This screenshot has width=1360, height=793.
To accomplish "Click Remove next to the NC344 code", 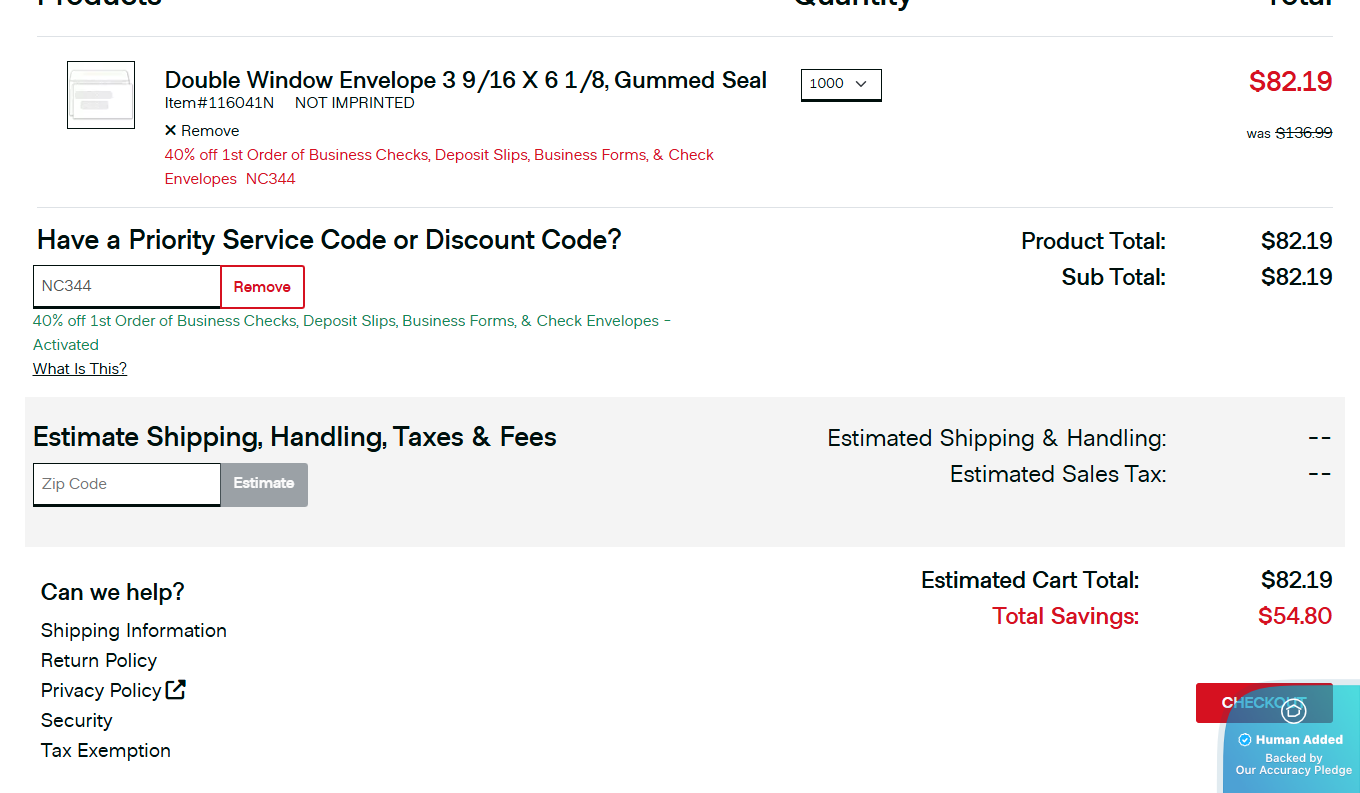I will pos(262,286).
